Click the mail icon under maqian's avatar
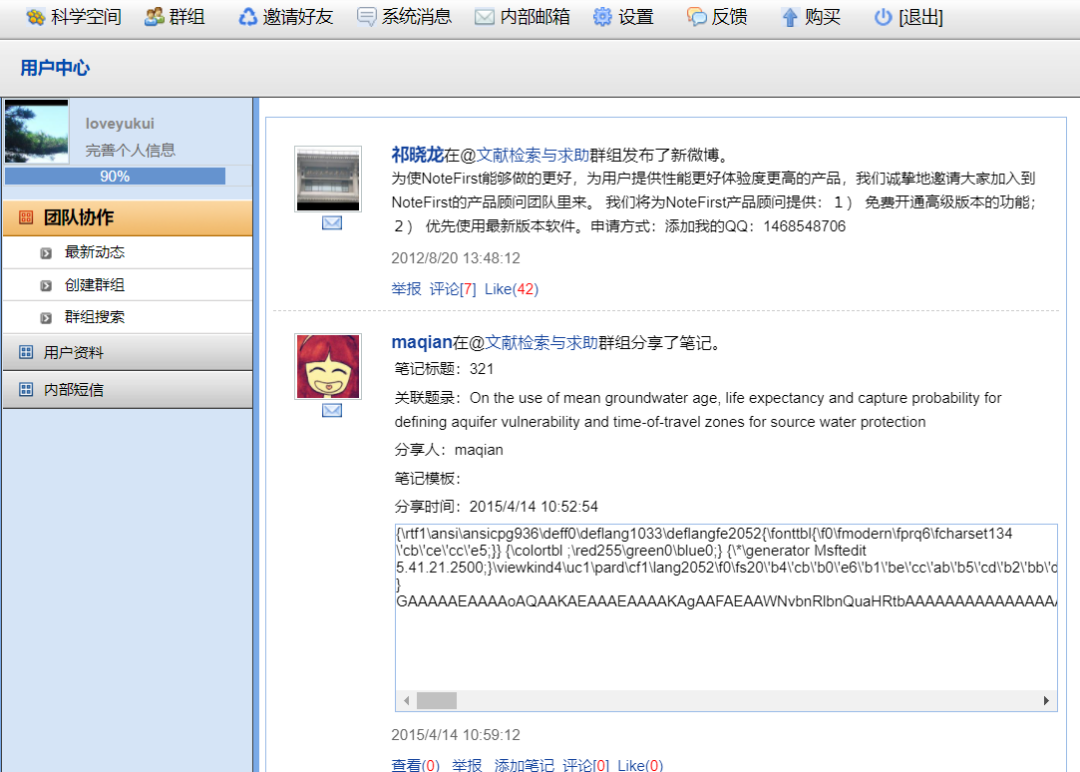Viewport: 1080px width, 772px height. (x=332, y=410)
